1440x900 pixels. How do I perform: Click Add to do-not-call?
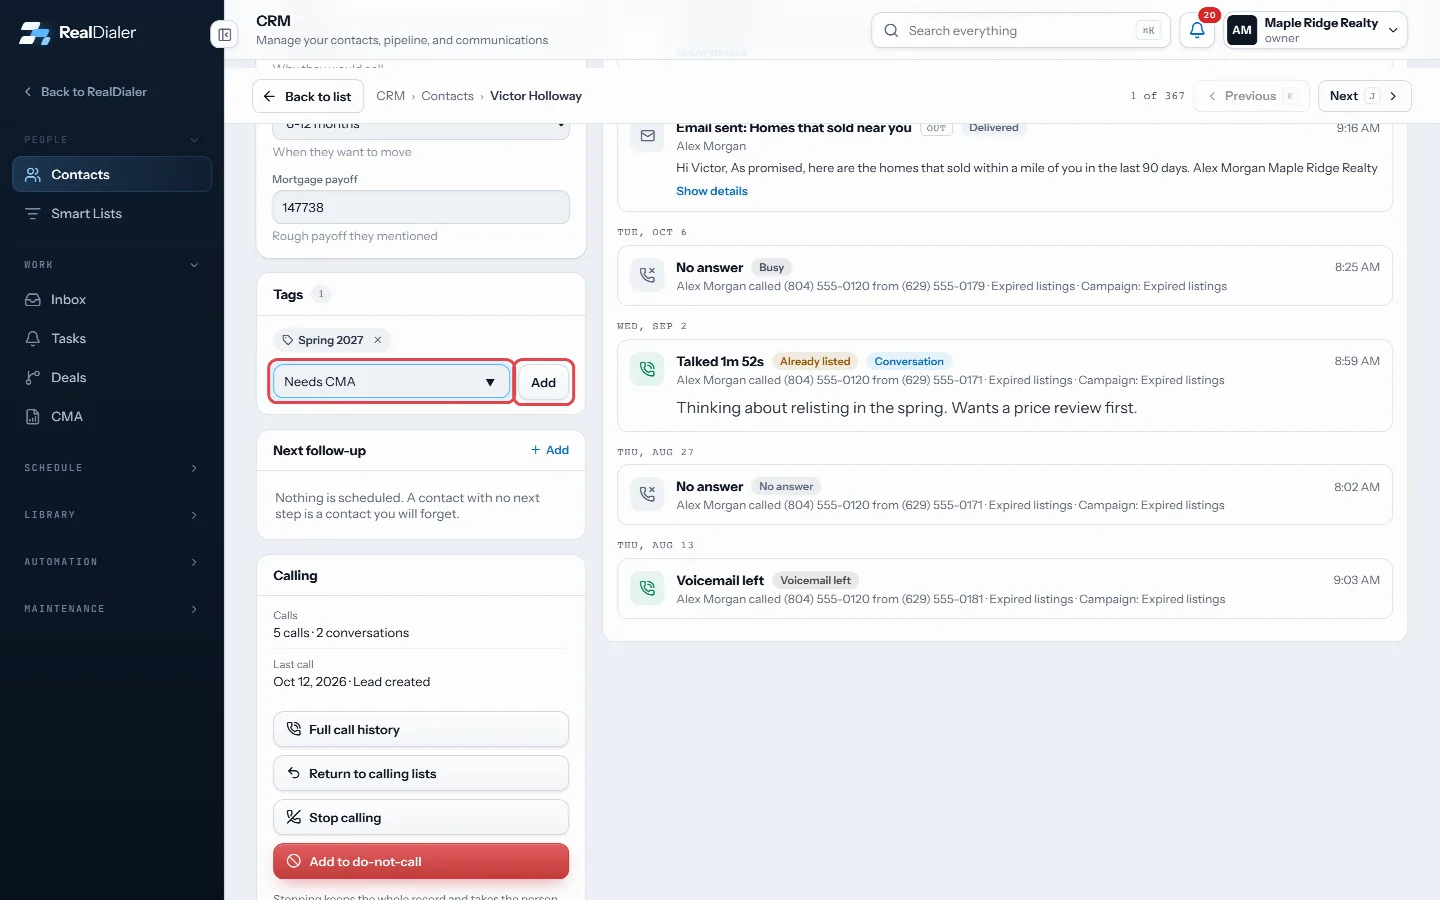(x=421, y=861)
